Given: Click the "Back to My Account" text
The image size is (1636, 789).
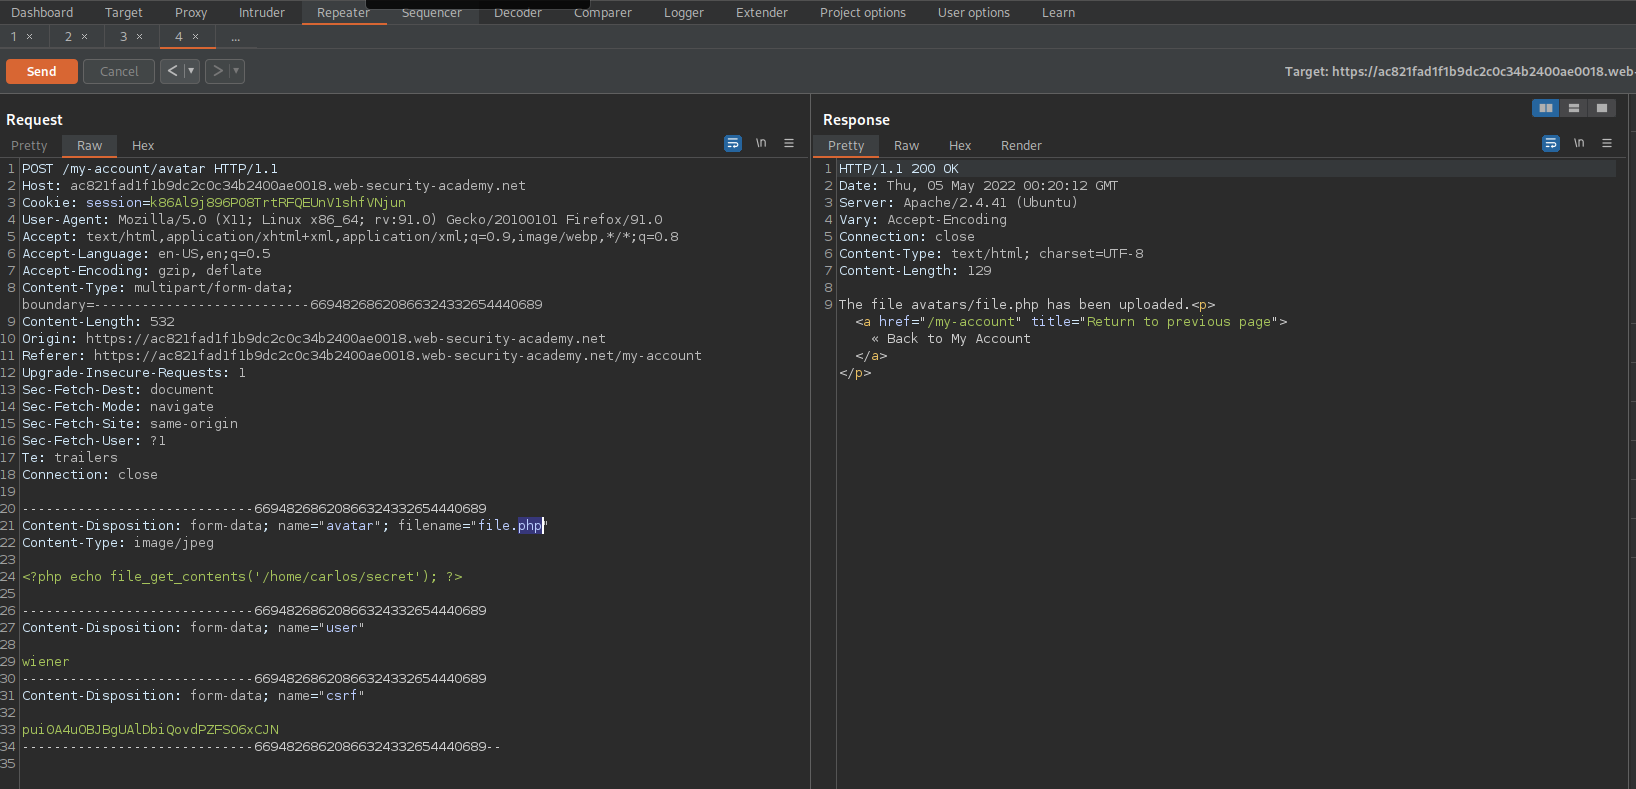Looking at the screenshot, I should (x=959, y=339).
